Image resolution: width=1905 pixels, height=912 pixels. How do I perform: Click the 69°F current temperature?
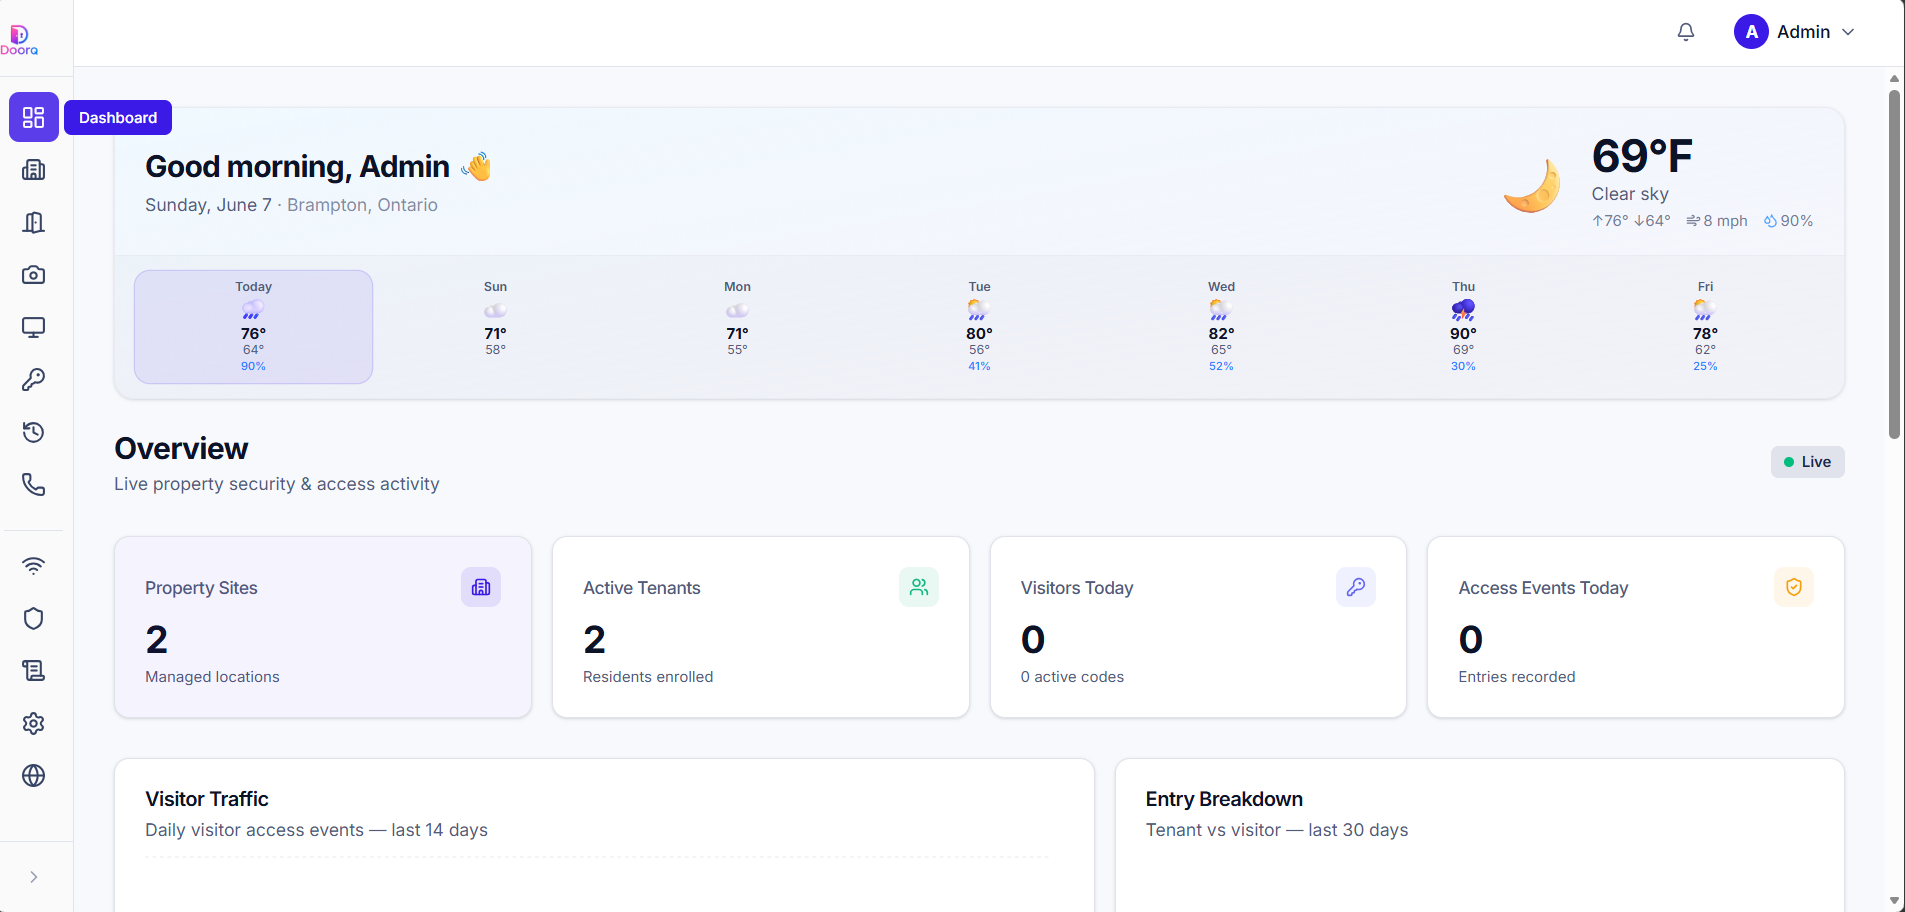[1642, 156]
